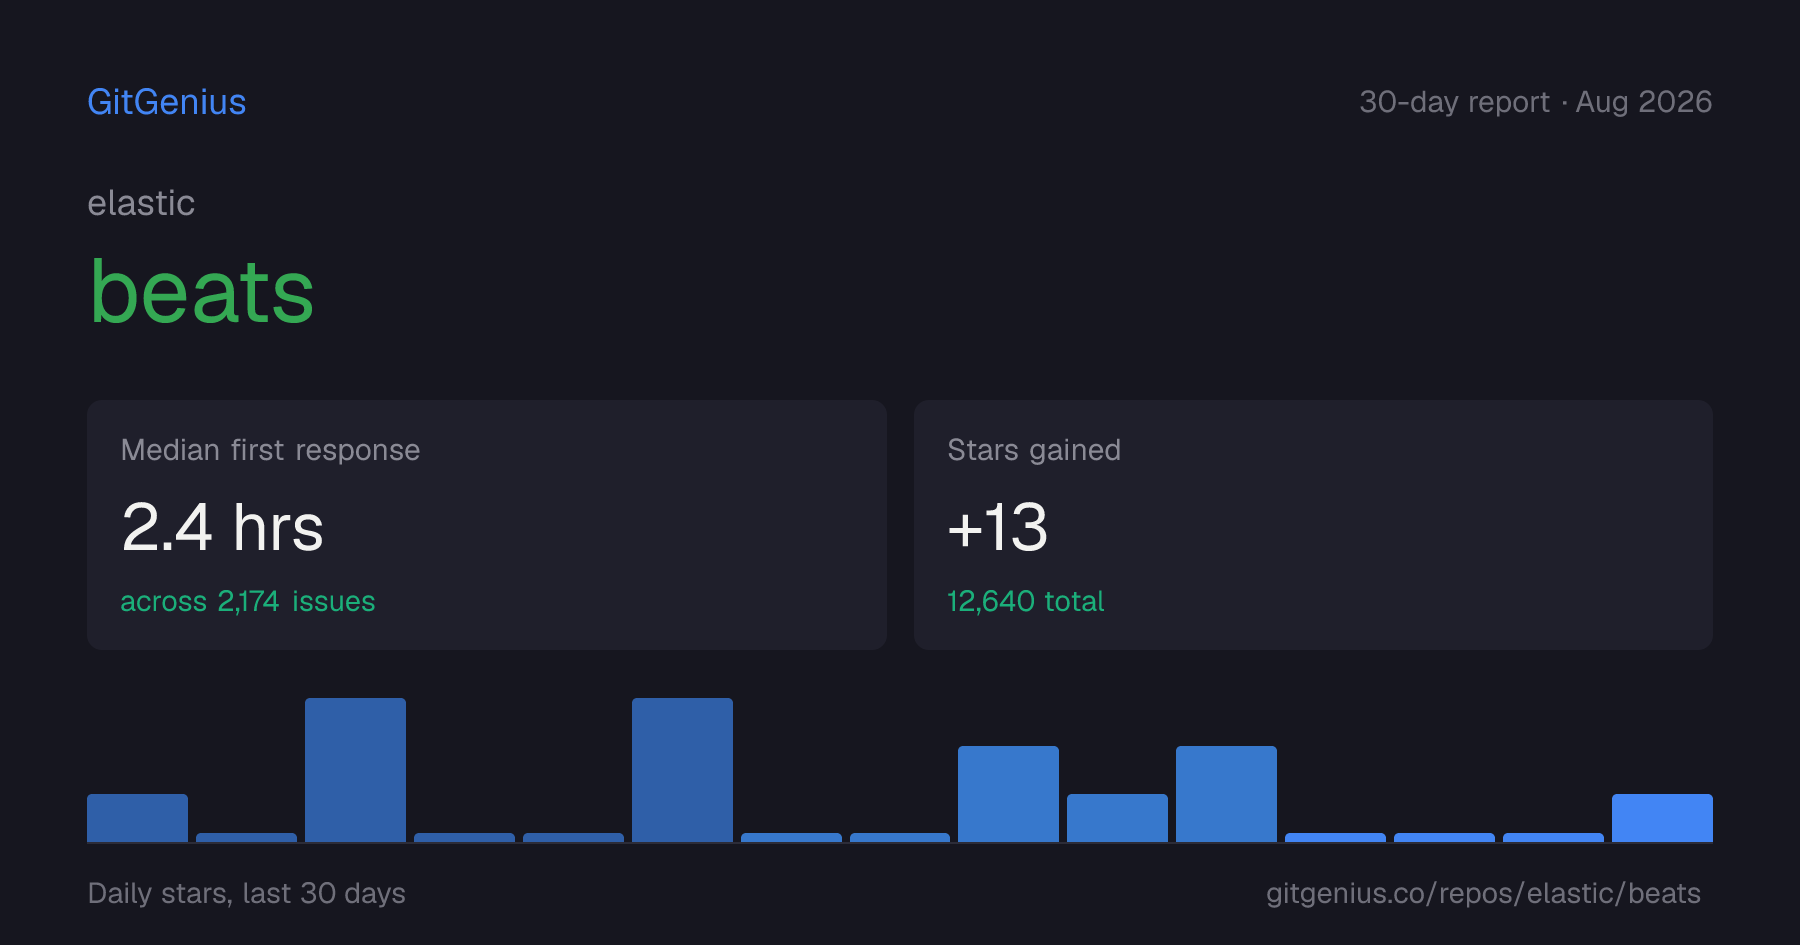Select the "30-day report · Aug 2026" label
1800x945 pixels.
(x=1535, y=102)
